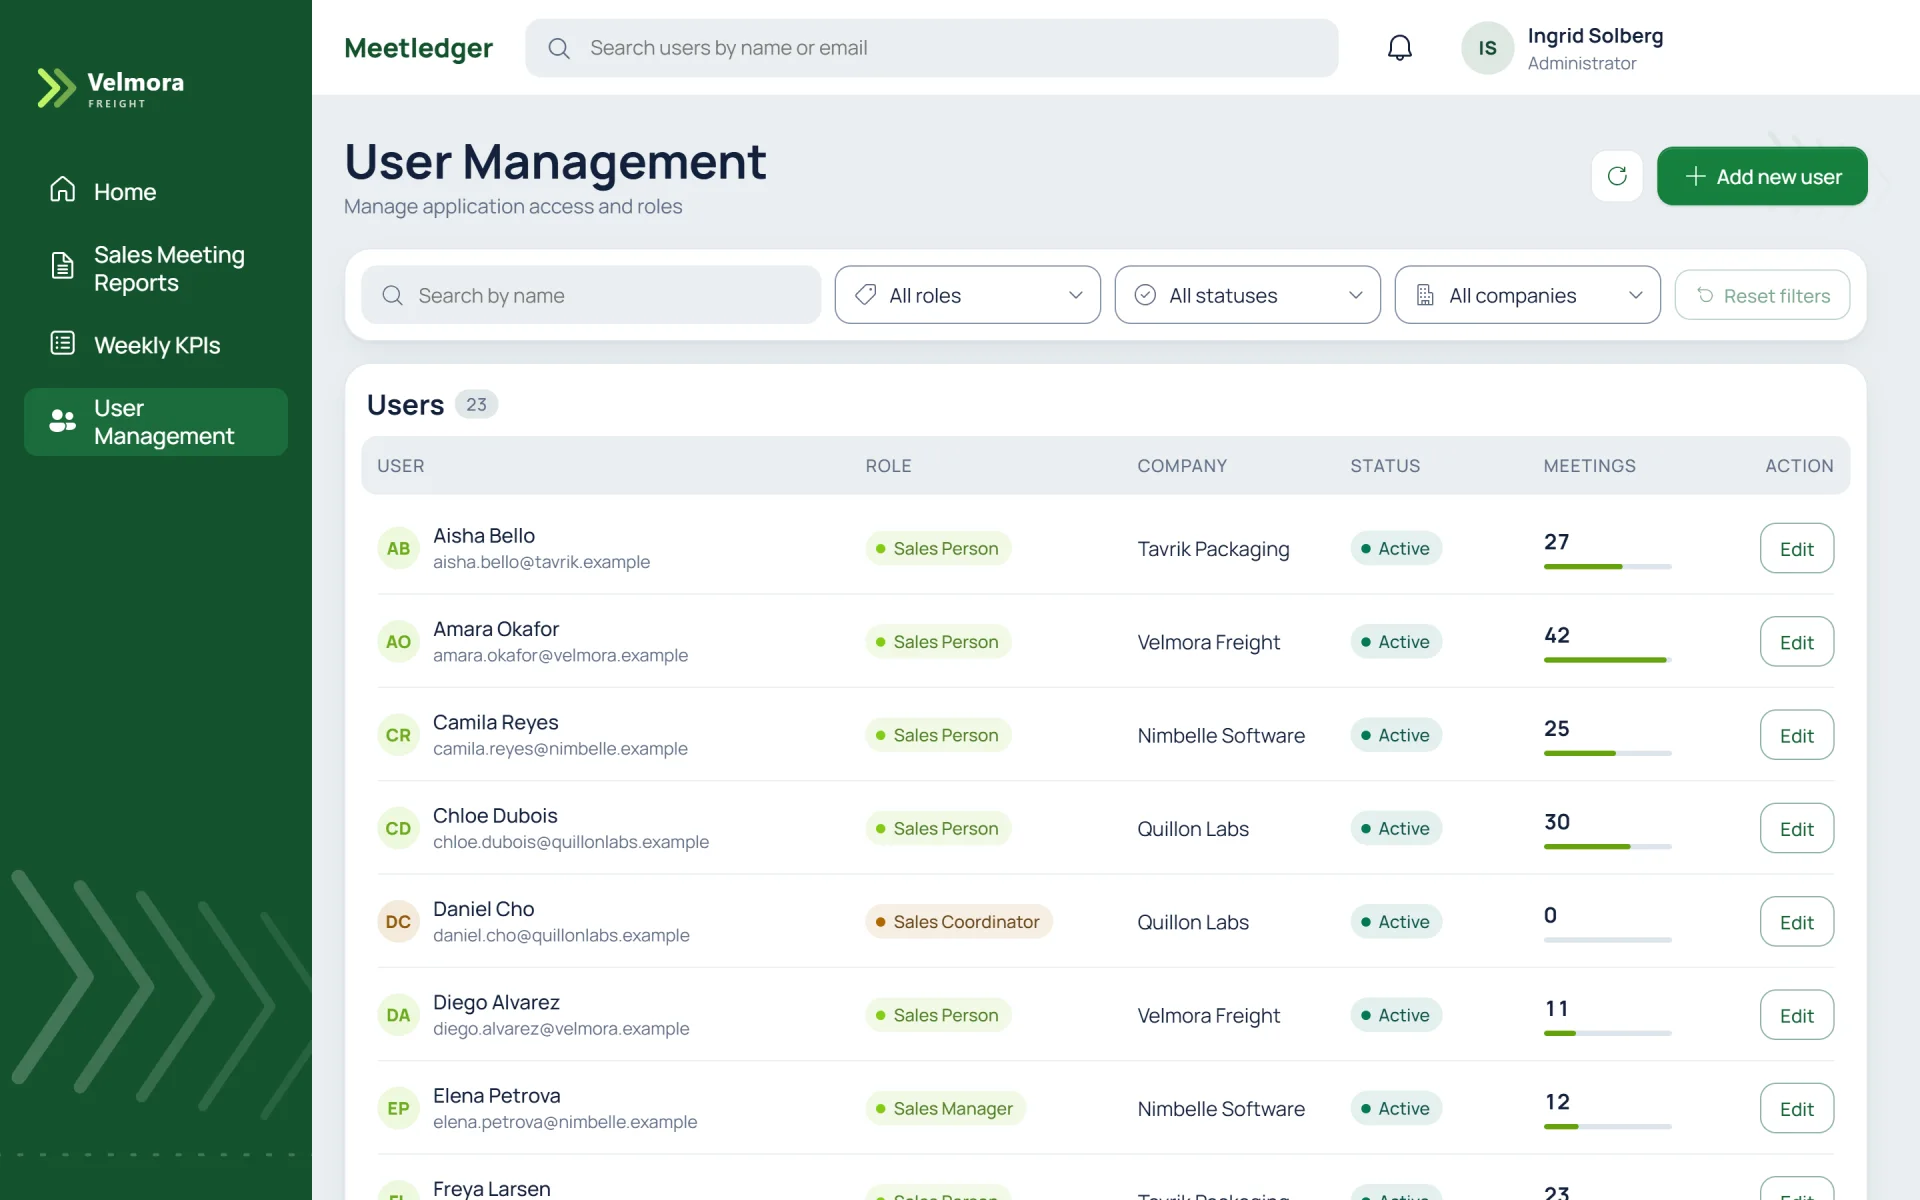Click Tavrik Packaging in Aisha Bello's row
The image size is (1920, 1200).
point(1213,549)
